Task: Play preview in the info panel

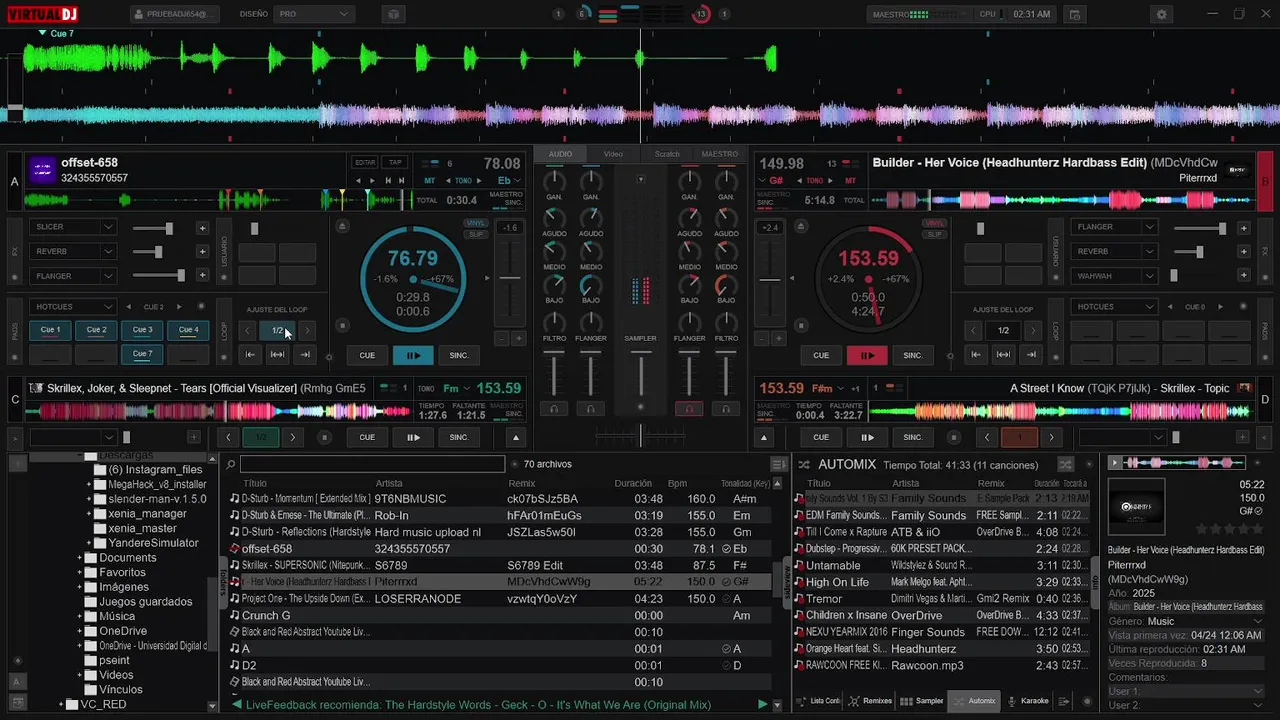Action: 1115,463
